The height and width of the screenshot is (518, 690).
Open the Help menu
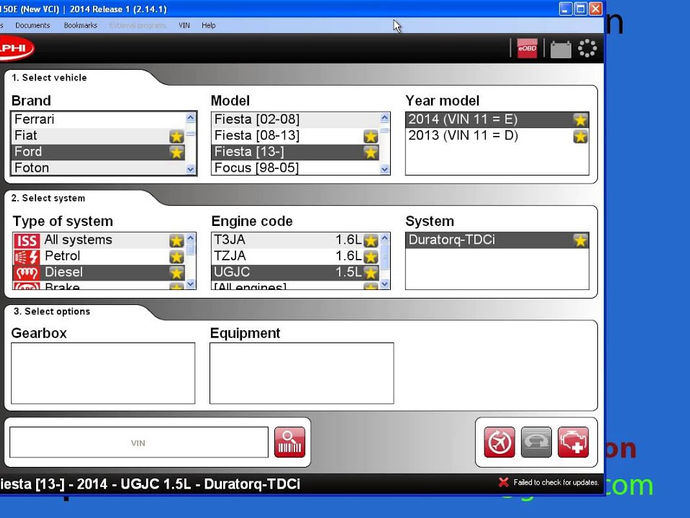[x=209, y=26]
